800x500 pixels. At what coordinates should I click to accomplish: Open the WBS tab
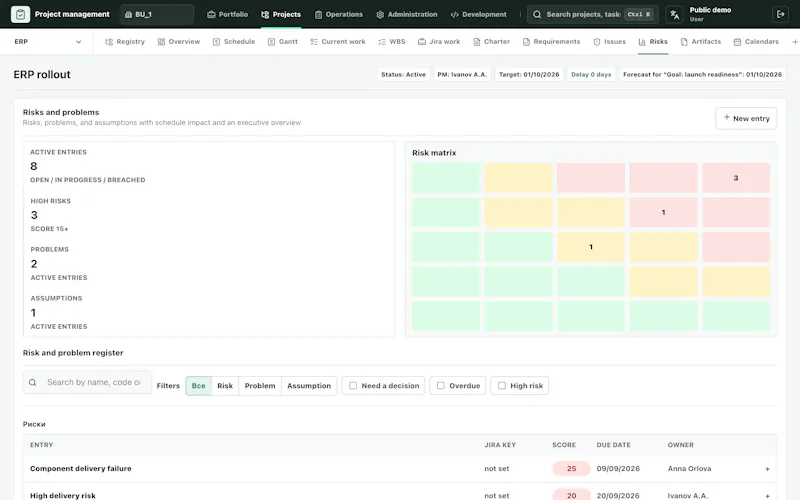391,42
